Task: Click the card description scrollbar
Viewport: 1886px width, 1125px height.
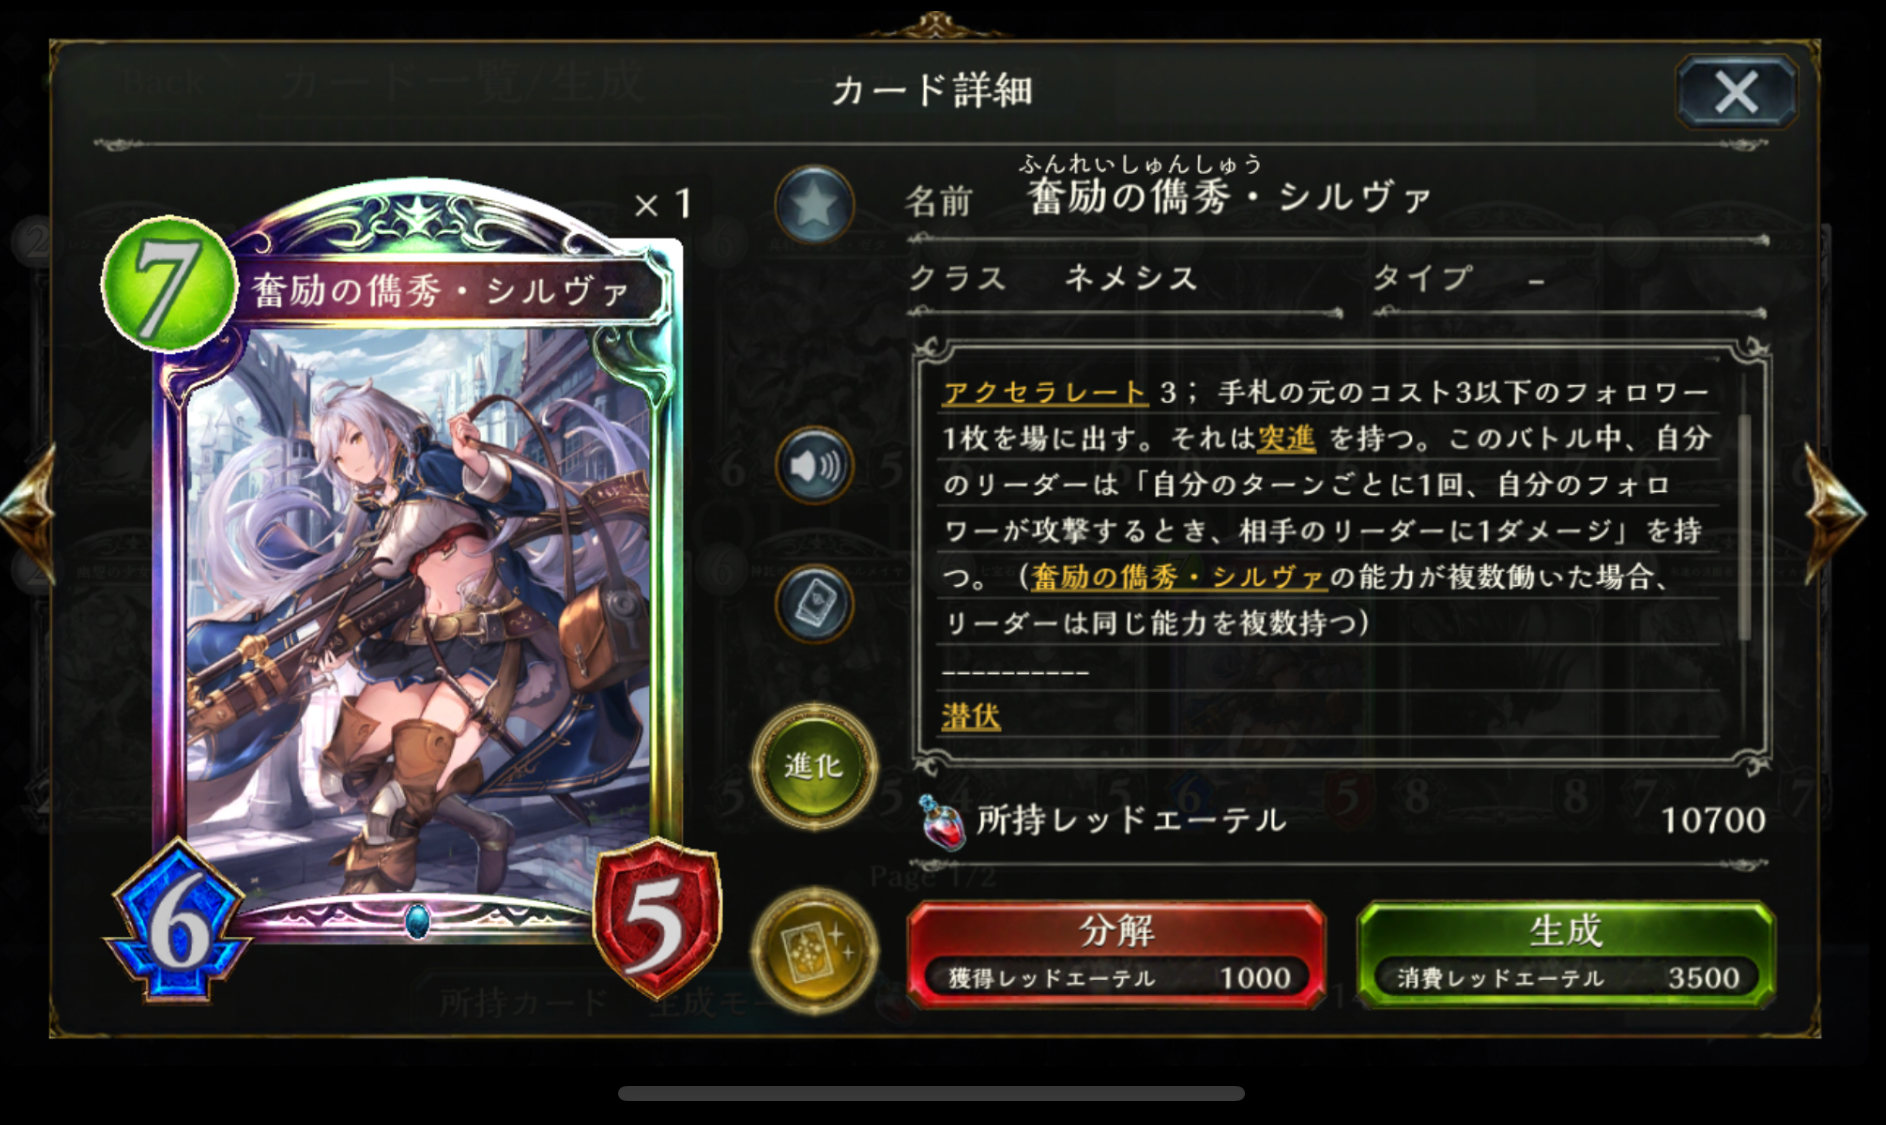Action: click(1744, 526)
